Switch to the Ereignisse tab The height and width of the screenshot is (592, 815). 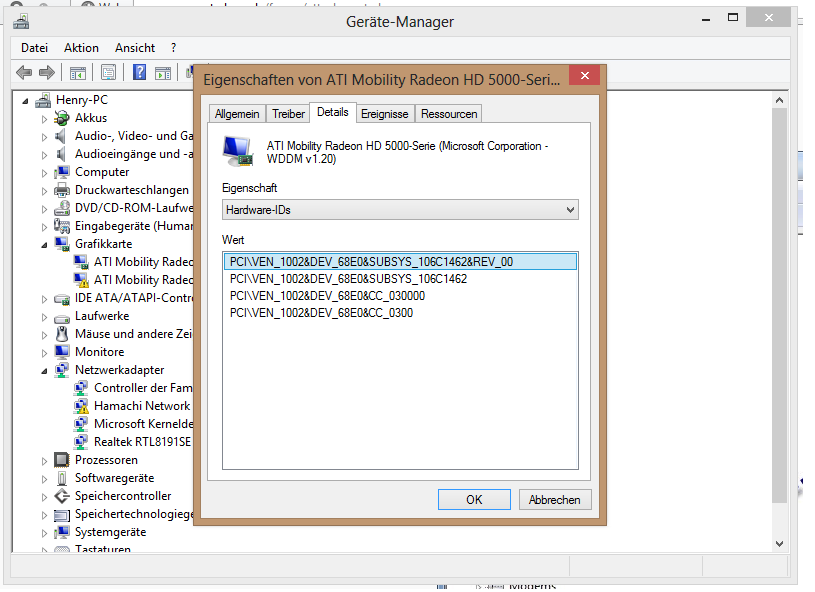[x=385, y=114]
